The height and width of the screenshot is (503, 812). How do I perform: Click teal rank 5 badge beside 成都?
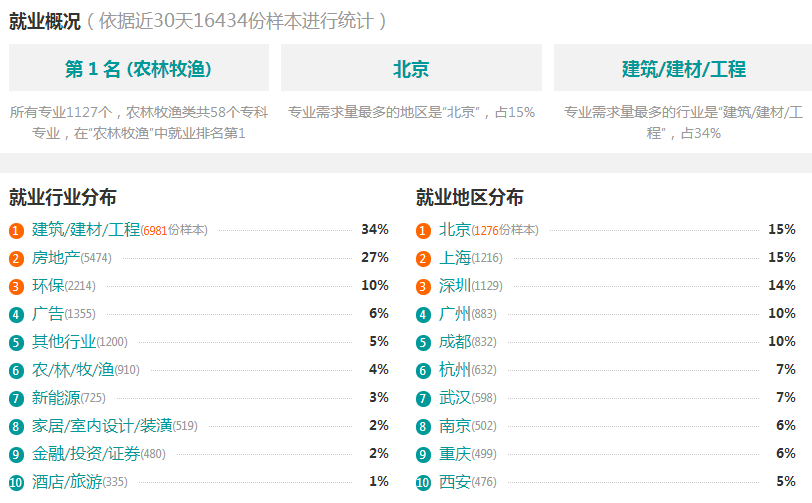(x=423, y=342)
